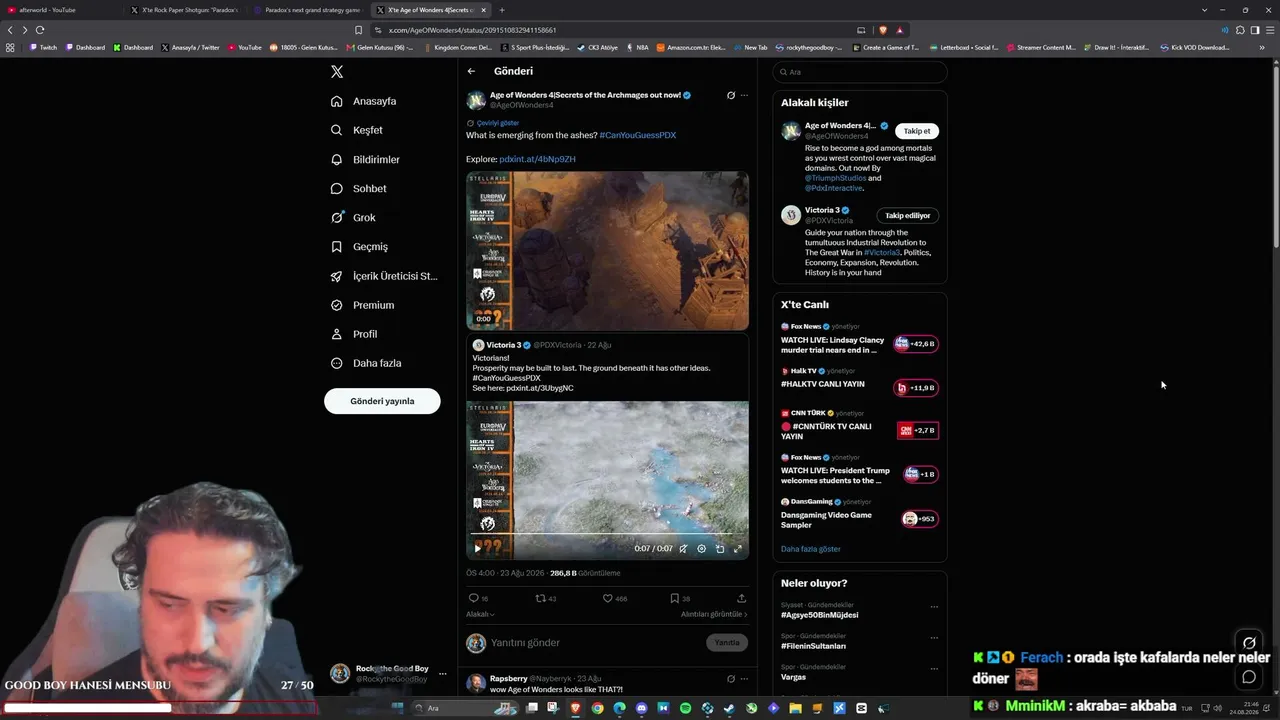The image size is (1280, 720).
Task: Open Keşfet in the sidebar
Action: tap(357, 130)
